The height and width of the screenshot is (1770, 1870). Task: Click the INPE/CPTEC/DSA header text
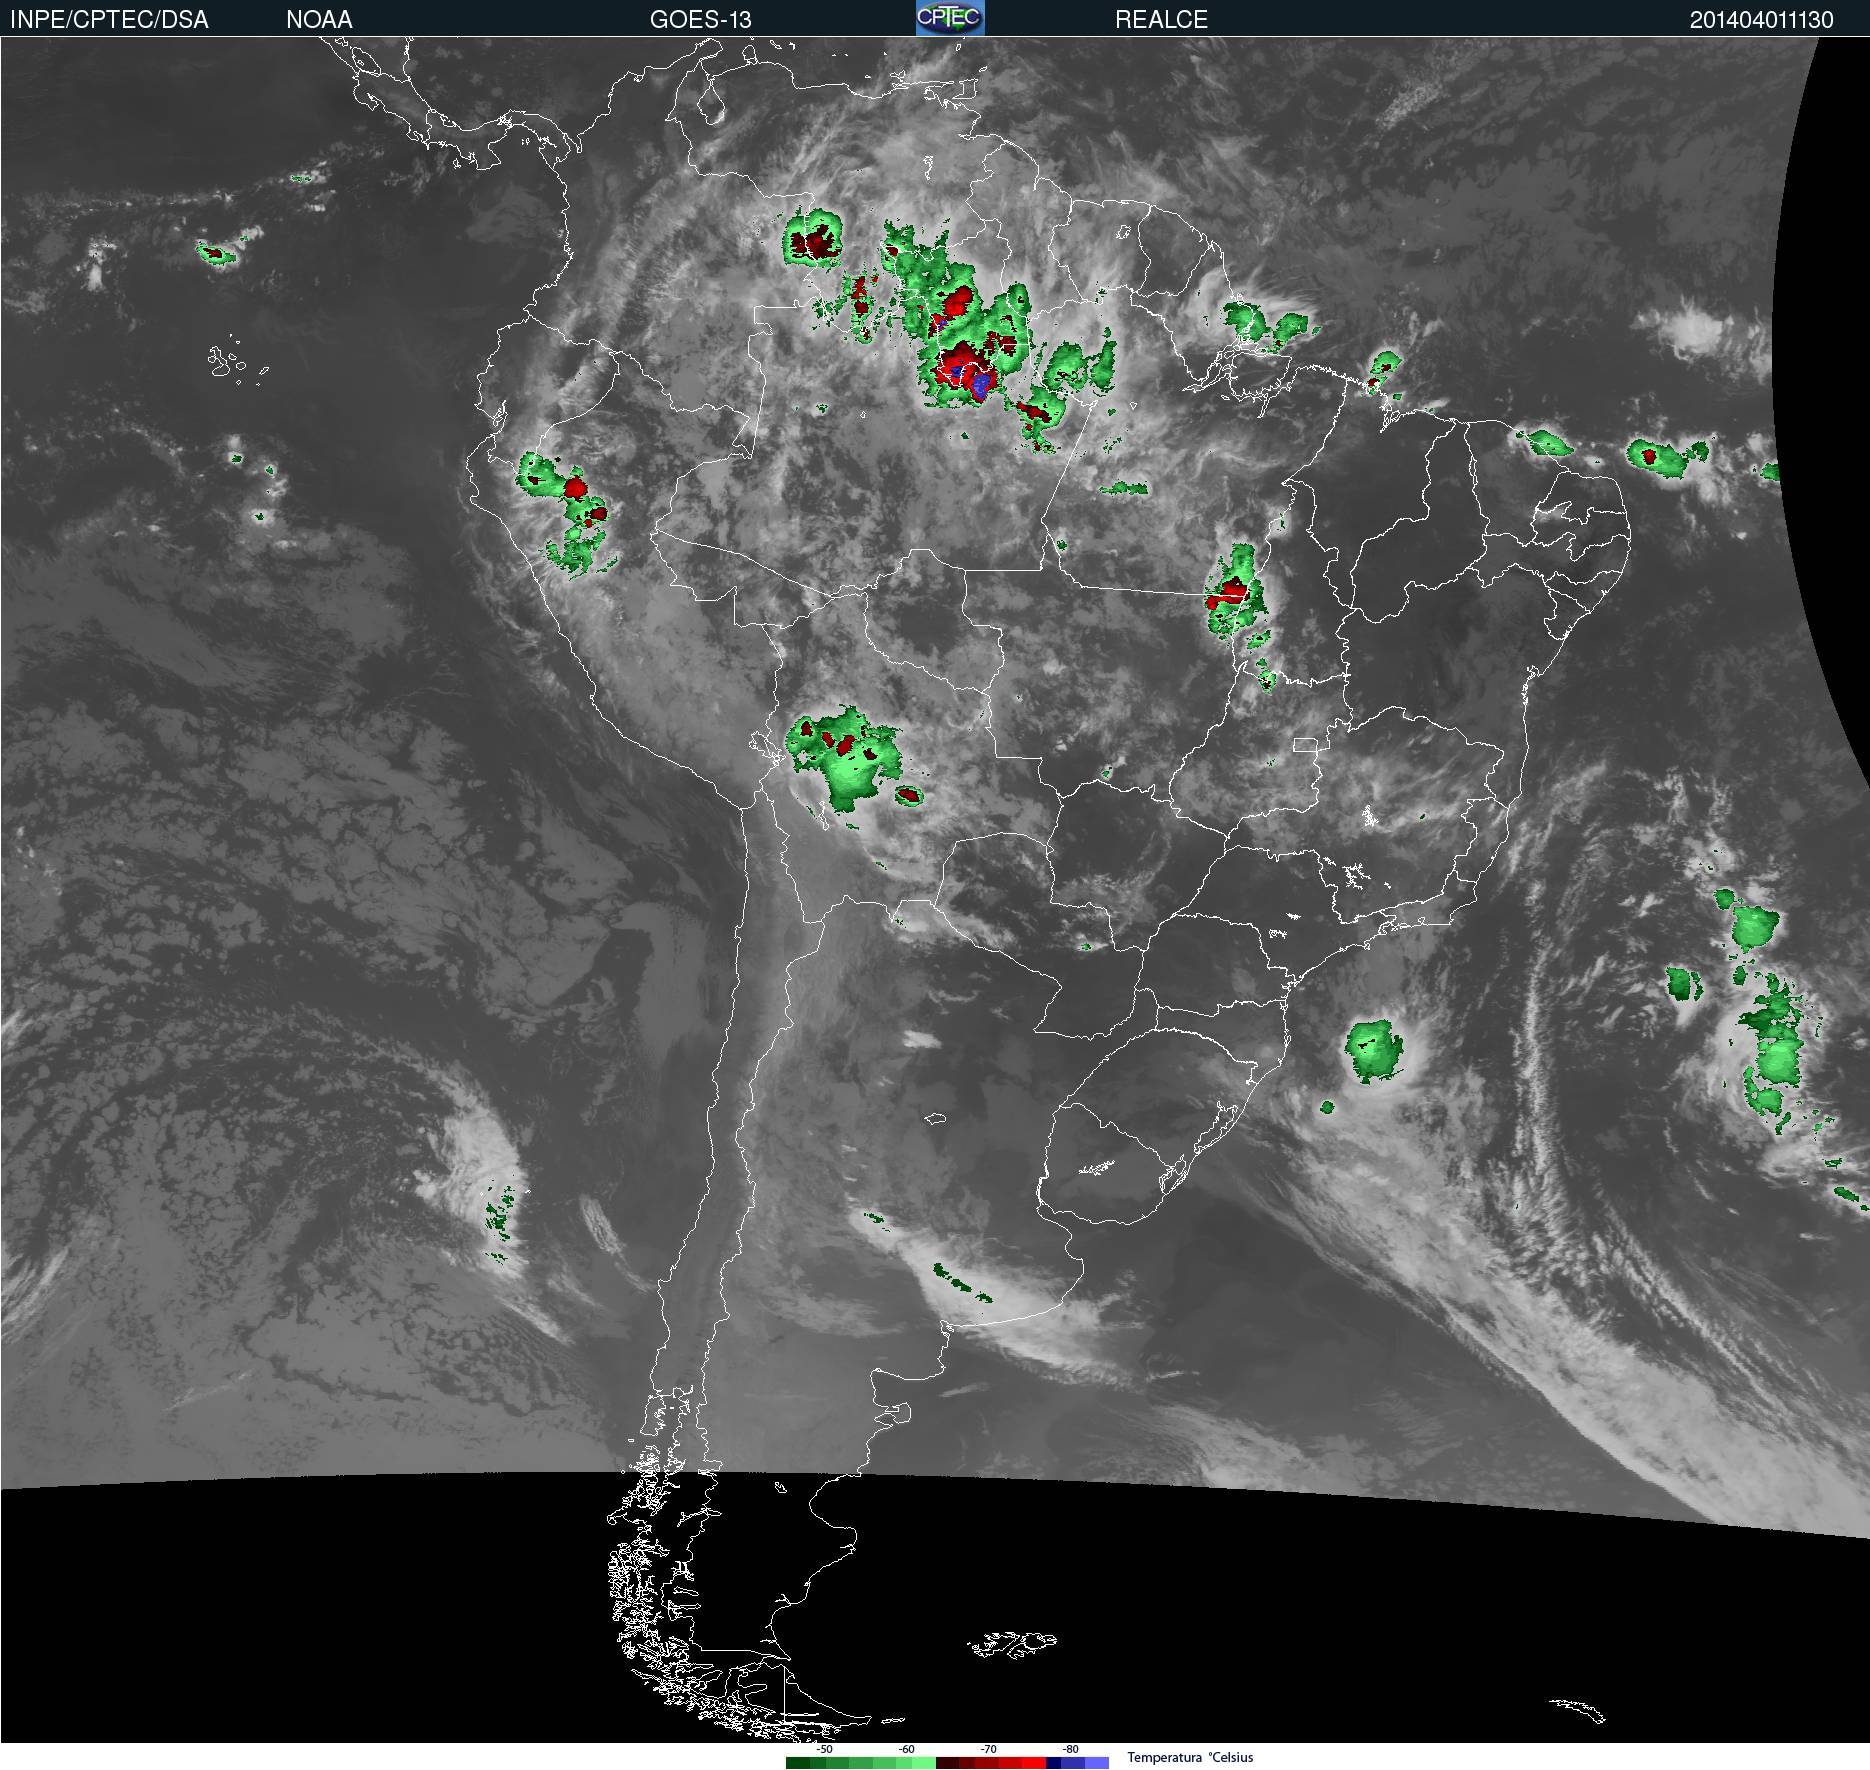coord(109,20)
